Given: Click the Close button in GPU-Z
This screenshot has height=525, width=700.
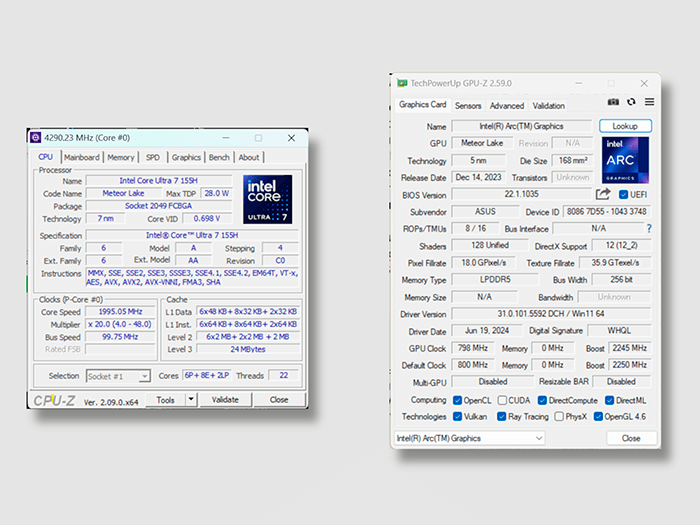Looking at the screenshot, I should pos(631,438).
